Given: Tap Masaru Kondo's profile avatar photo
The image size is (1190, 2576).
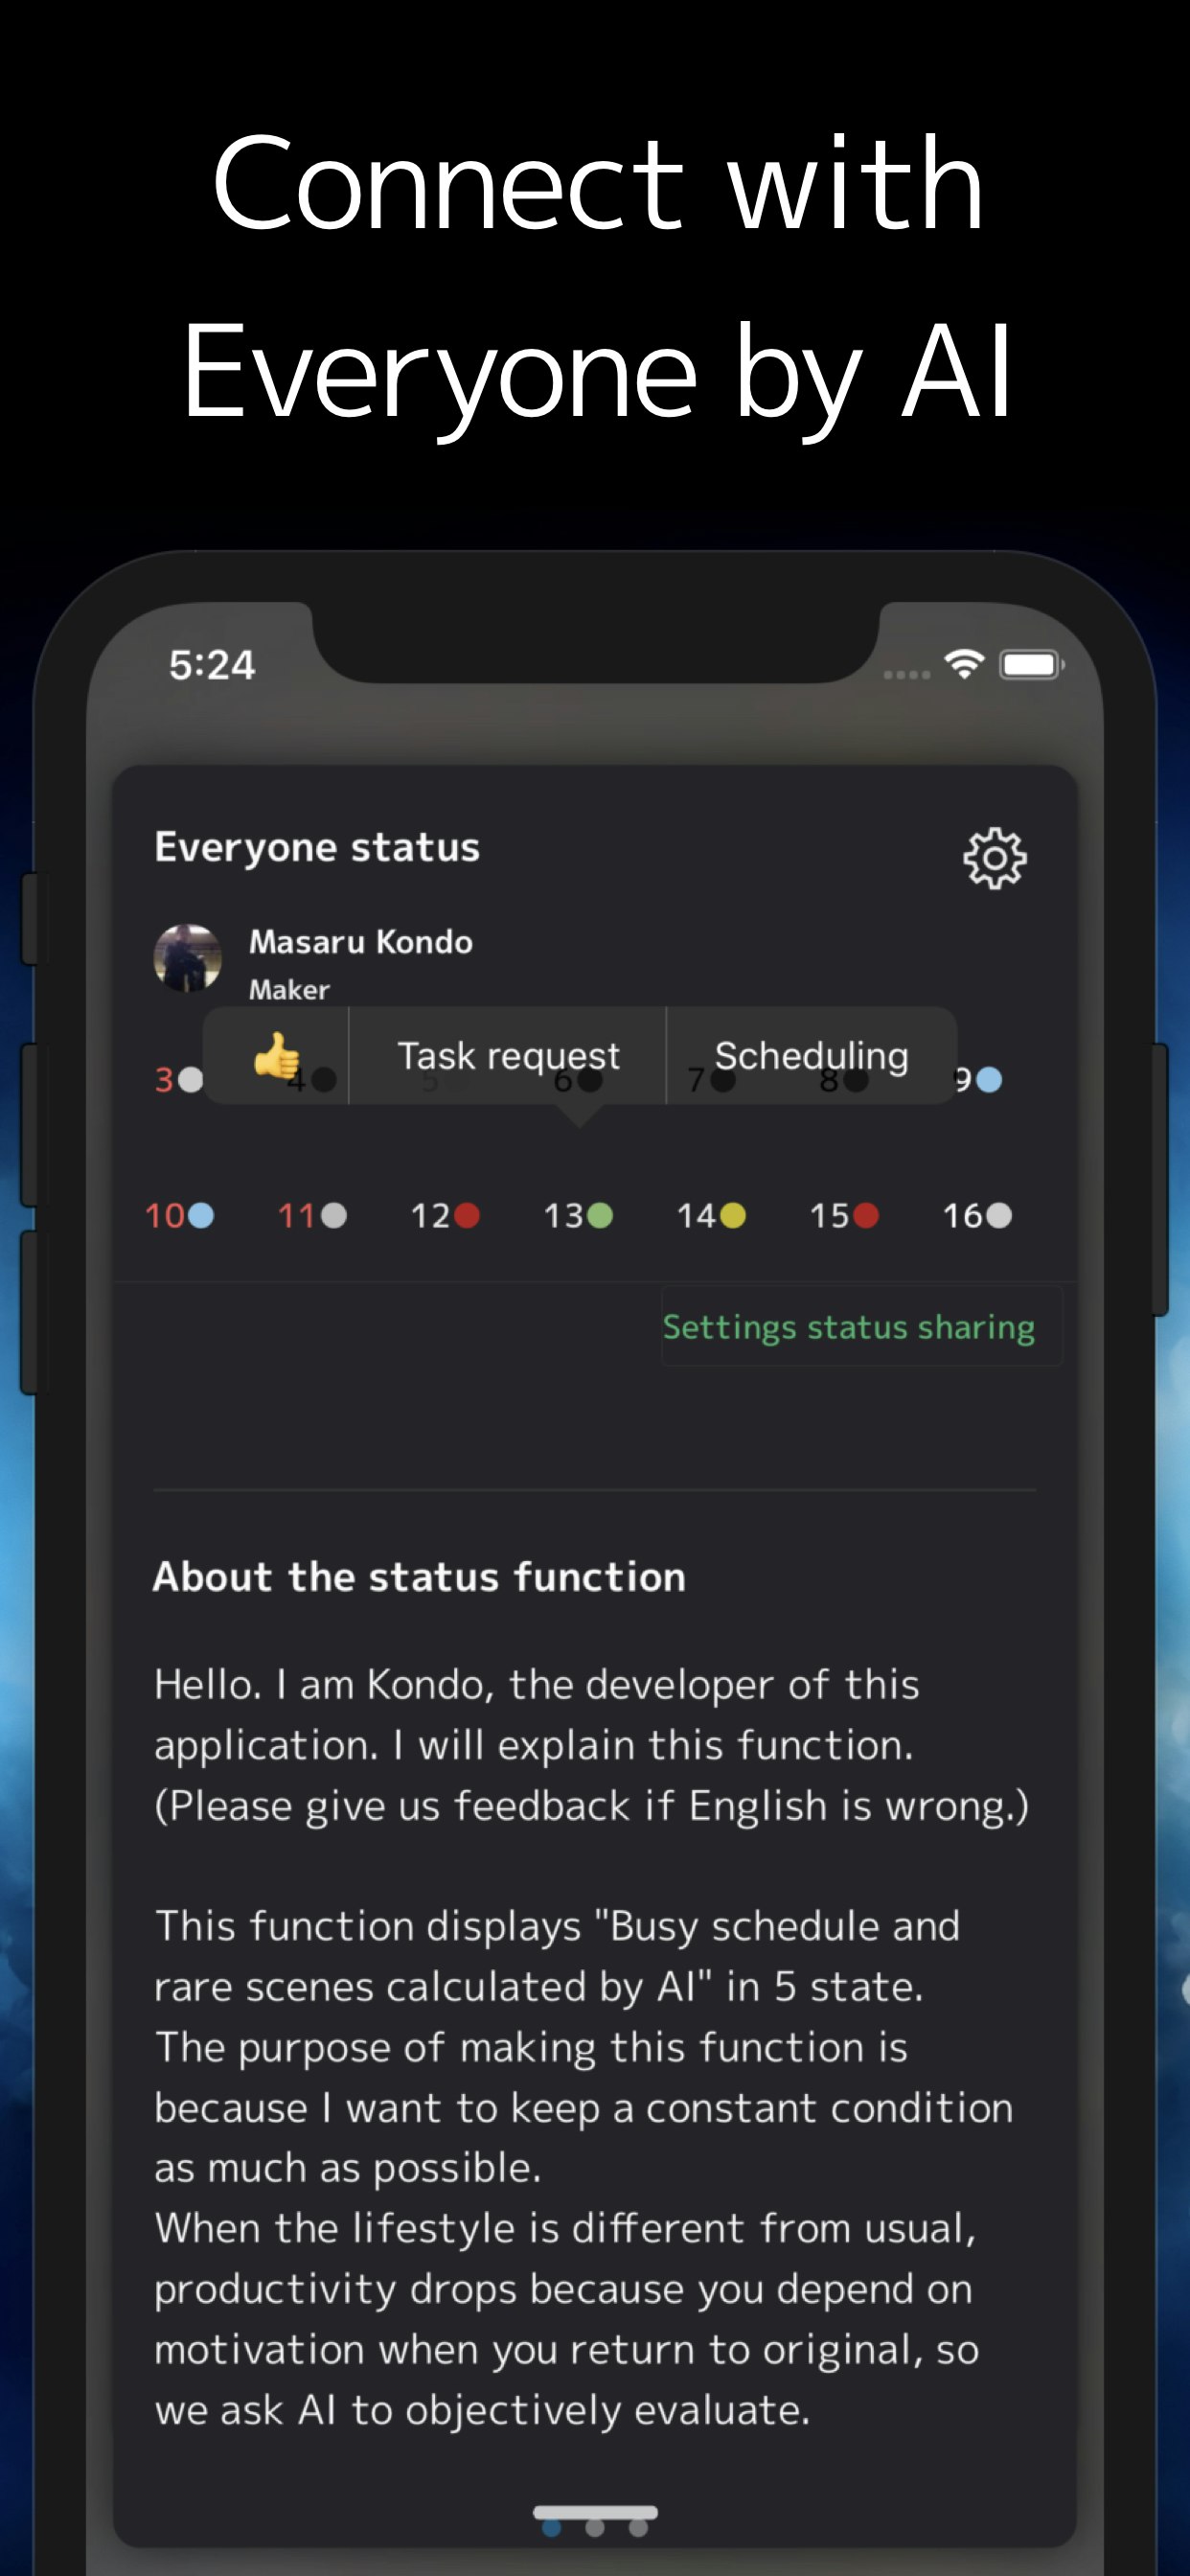Looking at the screenshot, I should [x=191, y=960].
